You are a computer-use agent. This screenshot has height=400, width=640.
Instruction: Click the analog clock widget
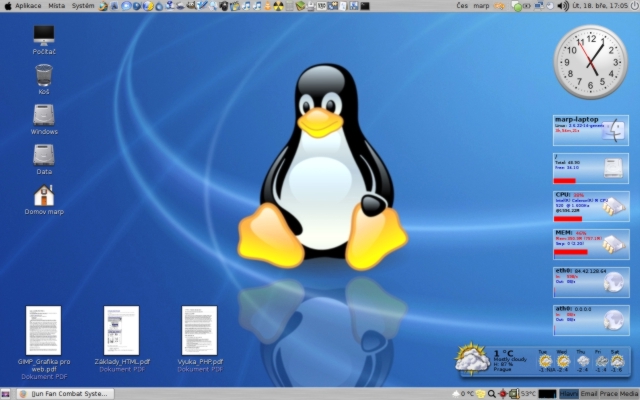(x=591, y=62)
